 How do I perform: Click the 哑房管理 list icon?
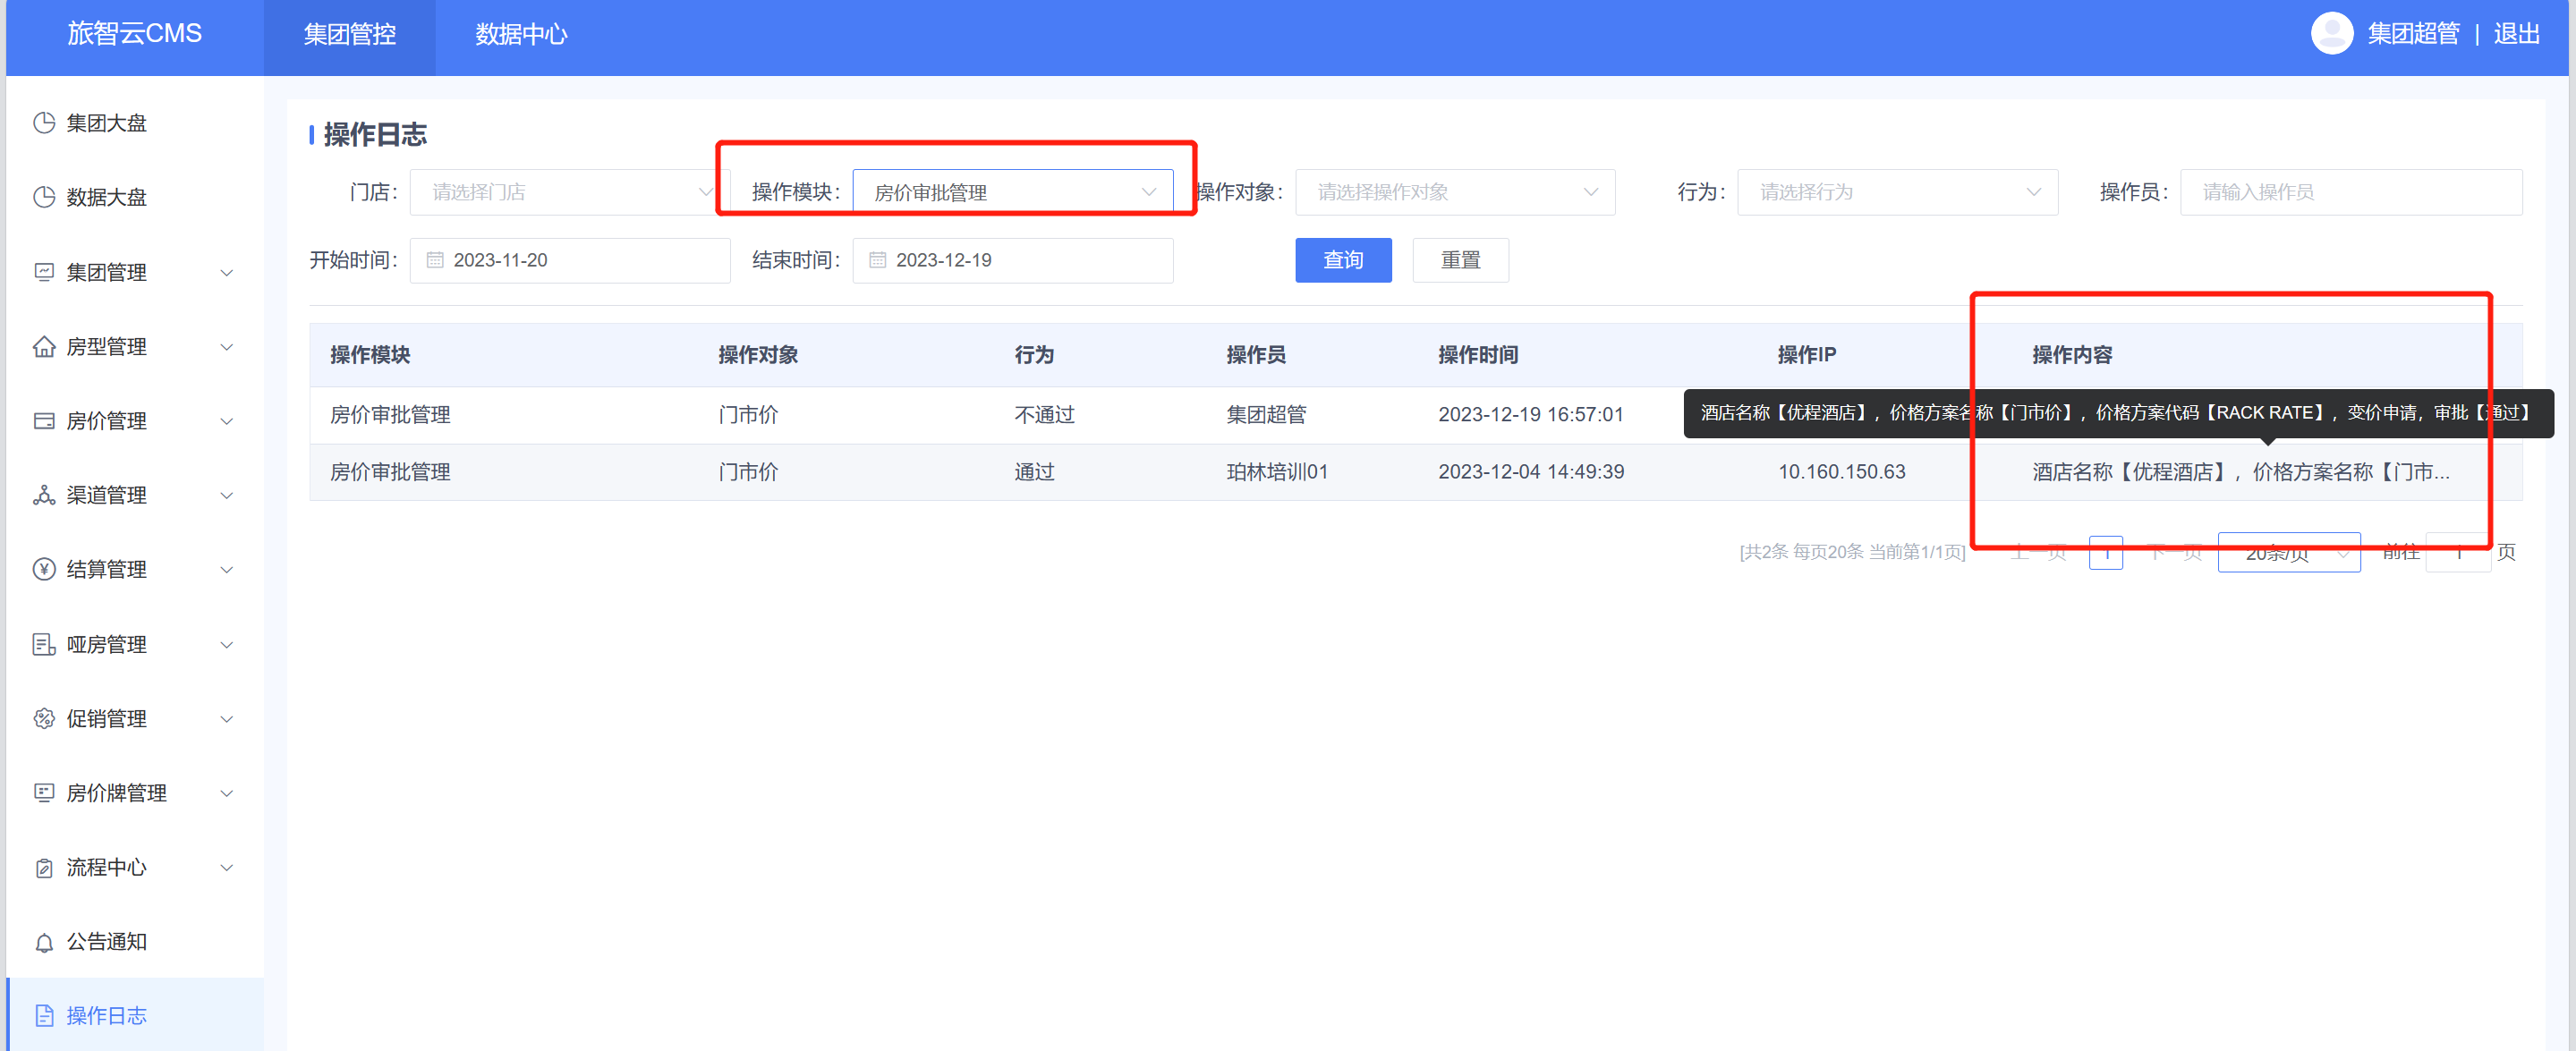pyautogui.click(x=44, y=644)
